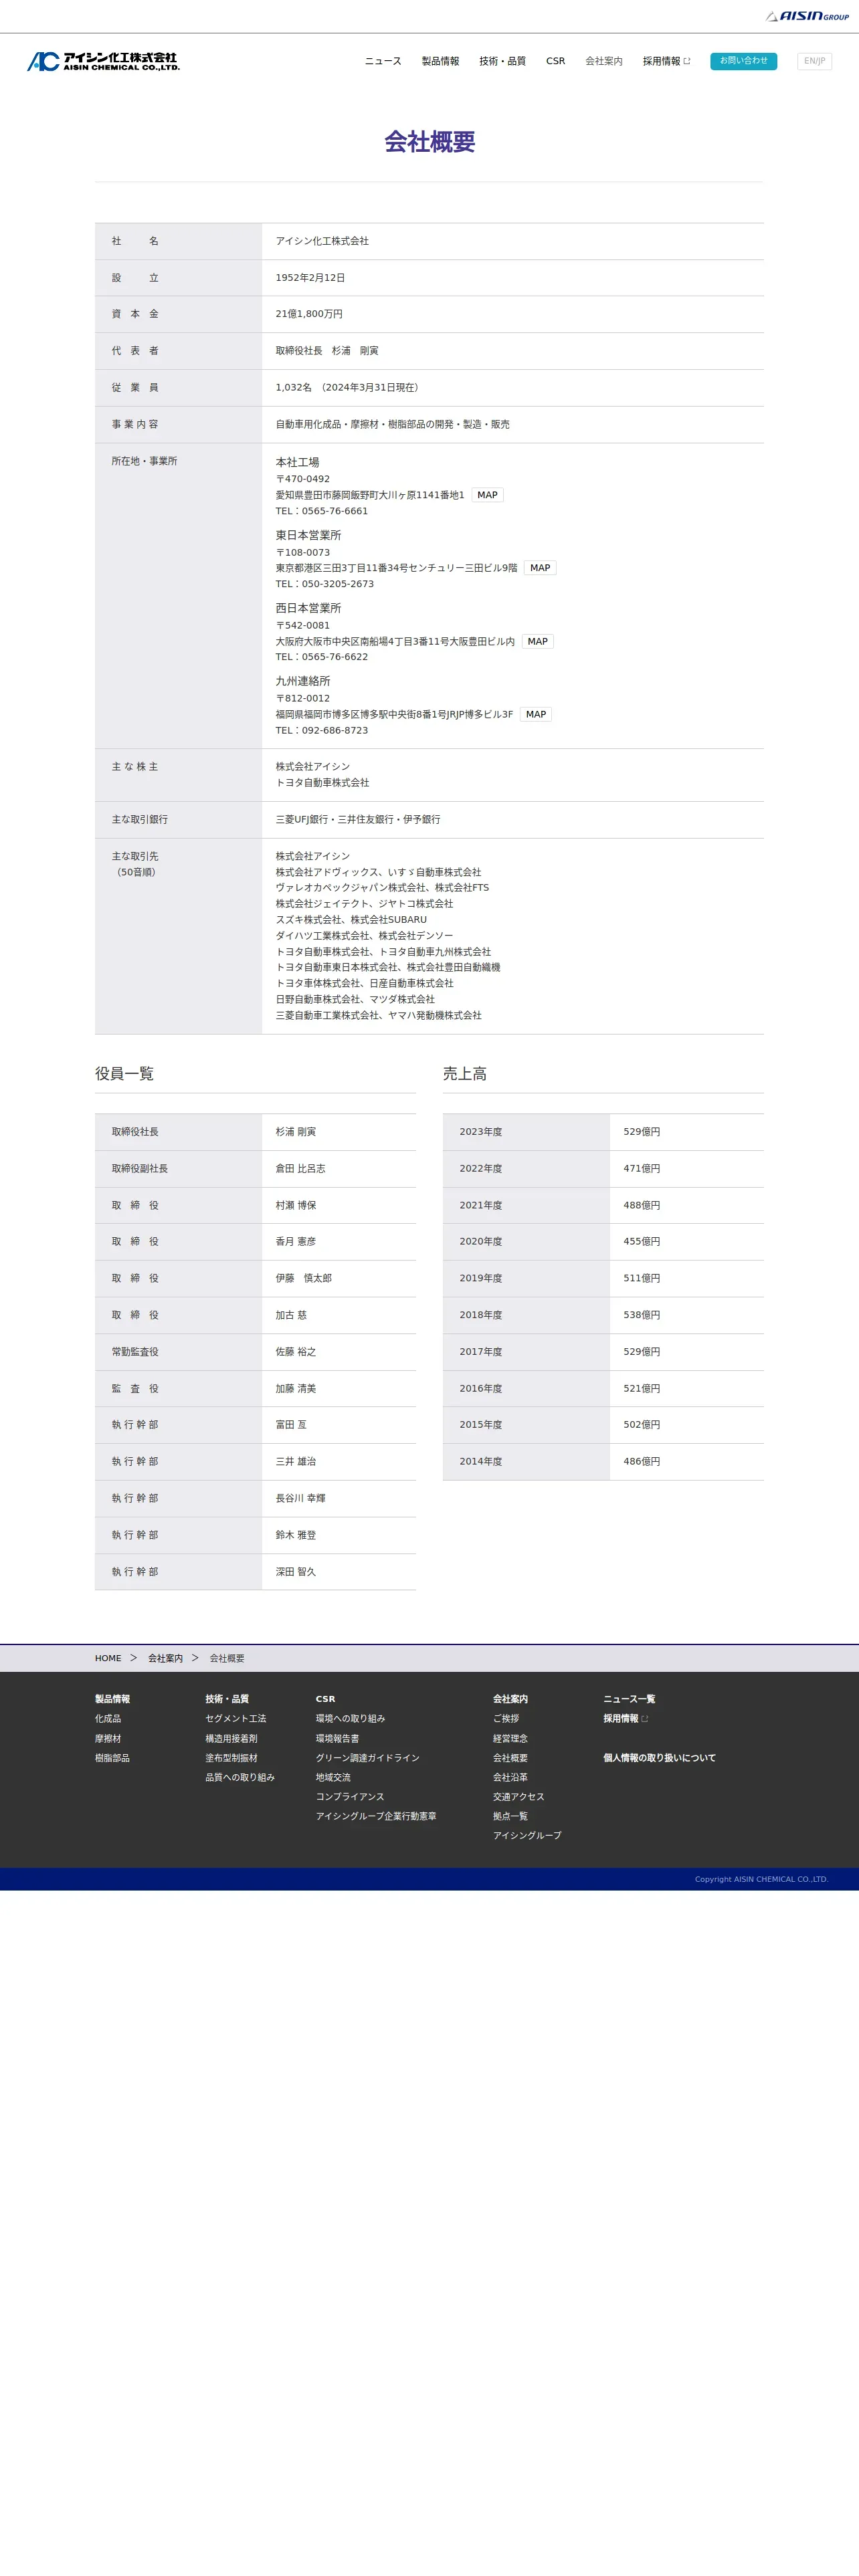Open 樹脂部品 in the footer
859x2576 pixels.
112,1758
